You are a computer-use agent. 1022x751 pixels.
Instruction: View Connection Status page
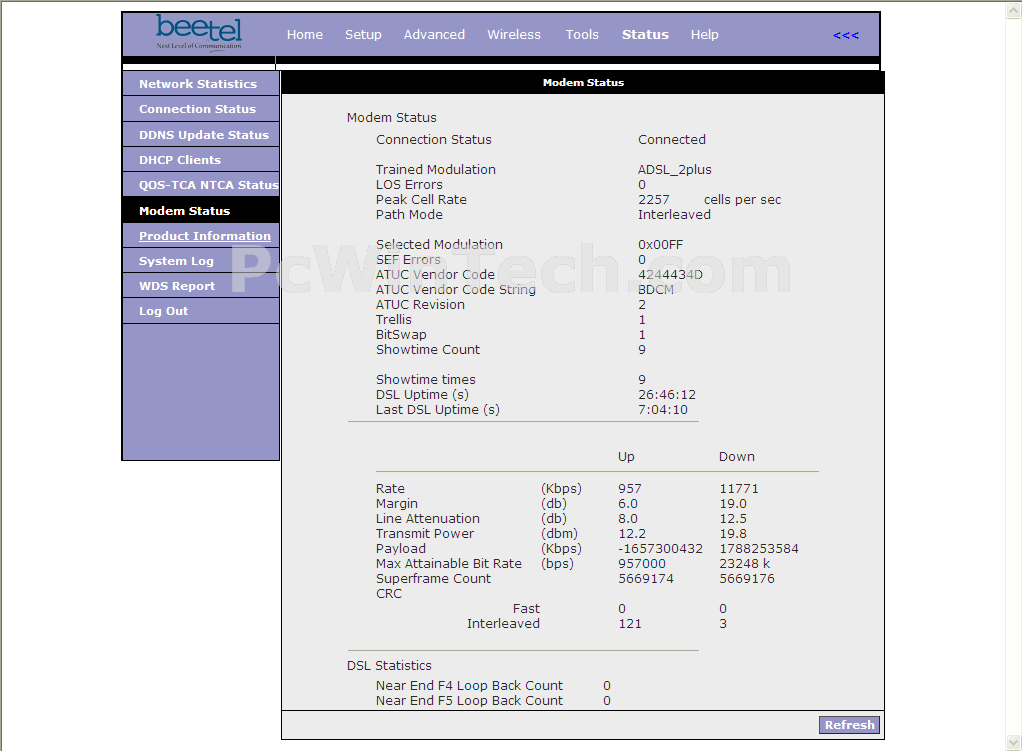[201, 109]
